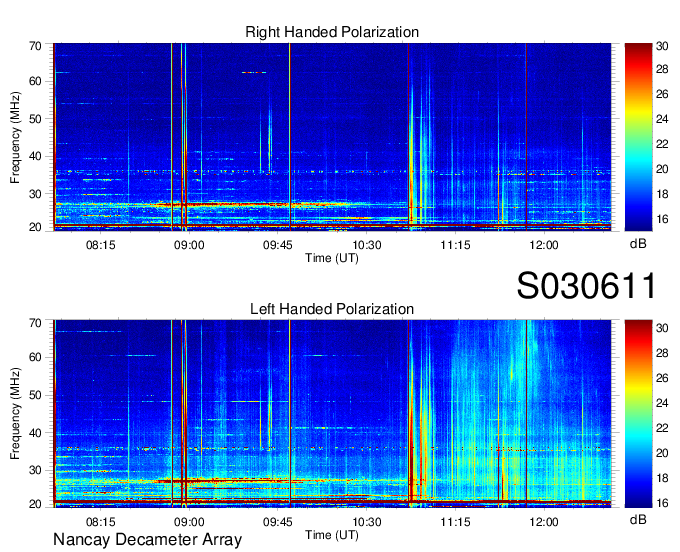Click the "22" dB tick on Left Handed color bar

click(x=662, y=428)
